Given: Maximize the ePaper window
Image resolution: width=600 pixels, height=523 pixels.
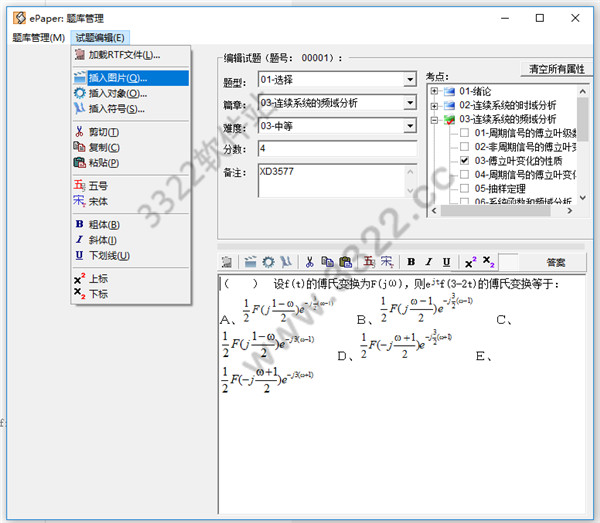Looking at the screenshot, I should (540, 18).
